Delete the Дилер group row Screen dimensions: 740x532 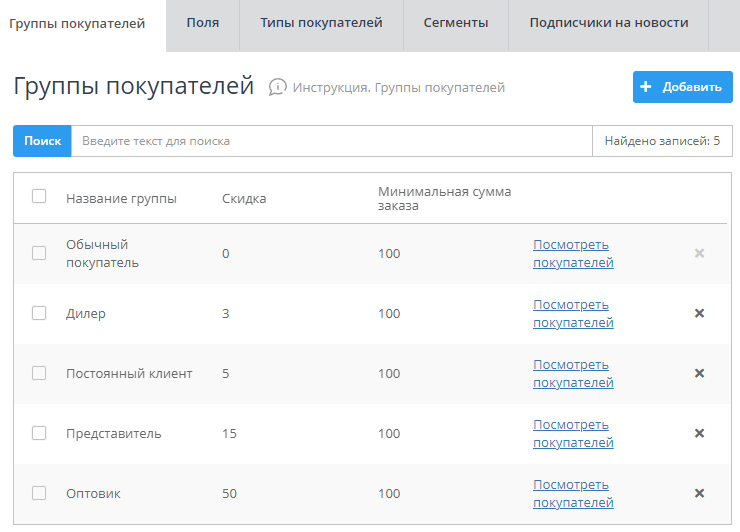699,313
